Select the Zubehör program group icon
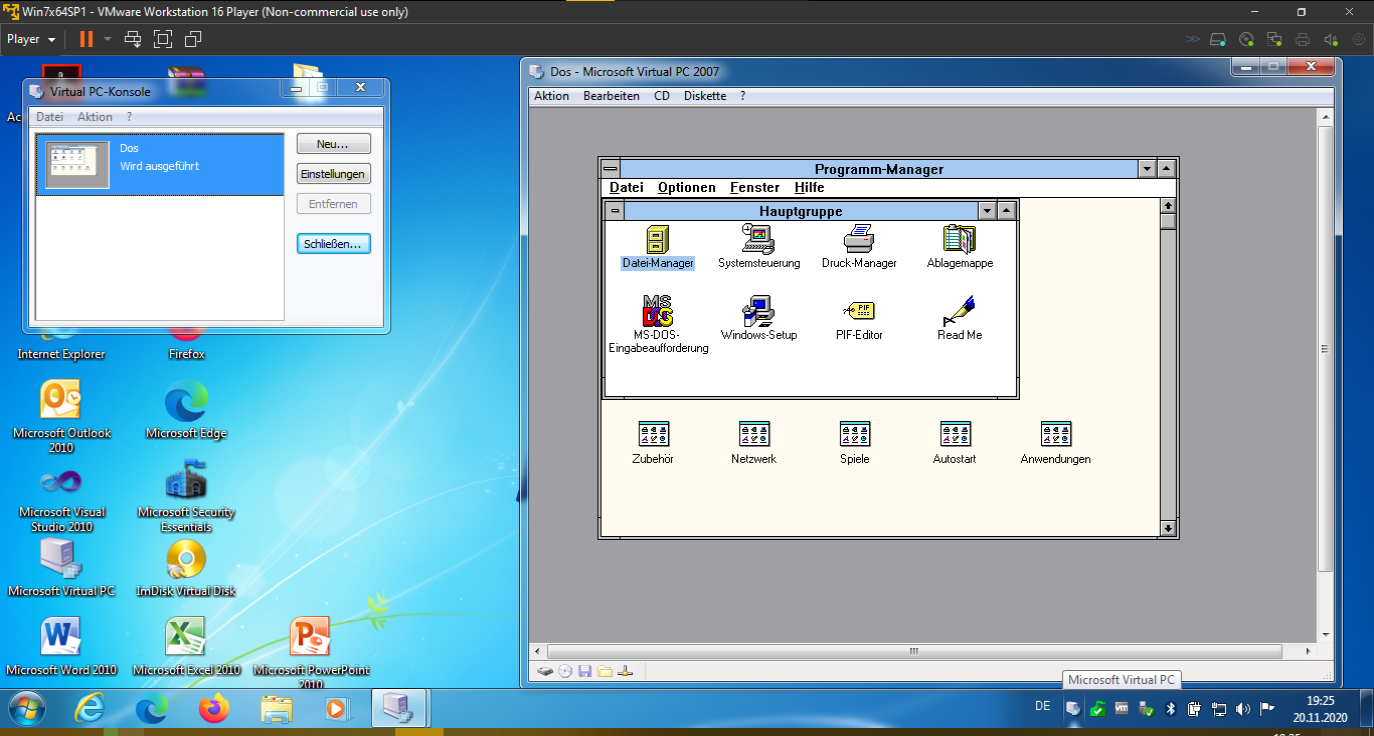Screen dimensions: 1374x736 click(653, 434)
